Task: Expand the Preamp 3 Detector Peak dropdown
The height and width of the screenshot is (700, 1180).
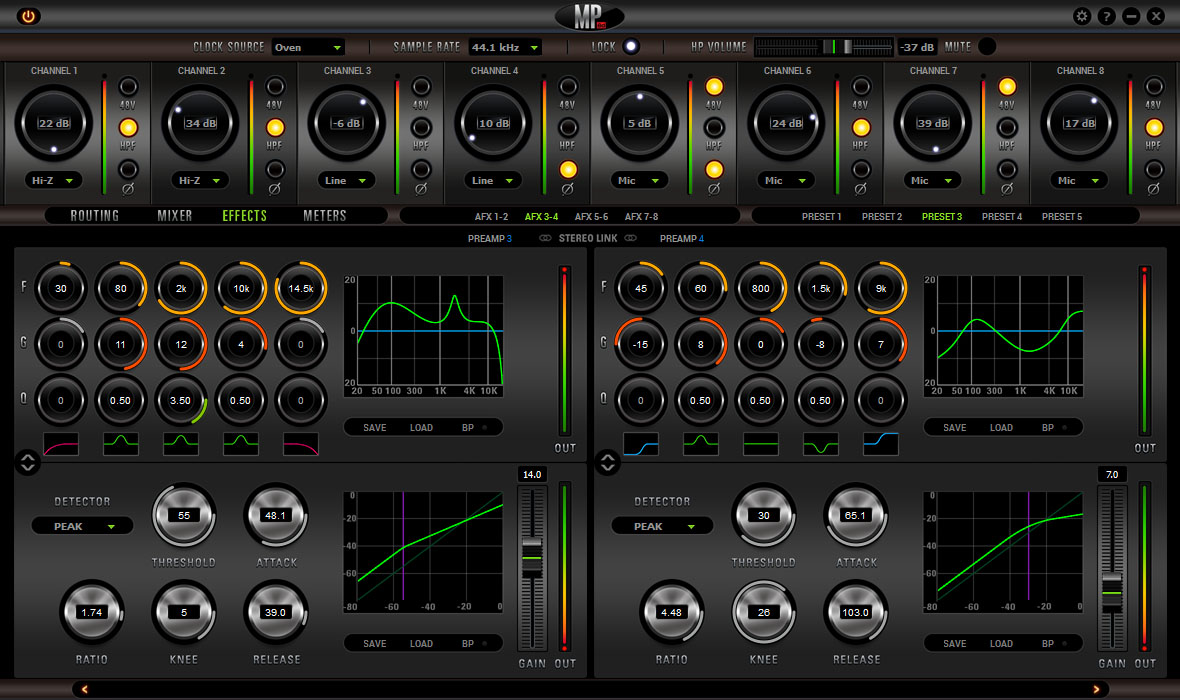Action: [x=82, y=526]
